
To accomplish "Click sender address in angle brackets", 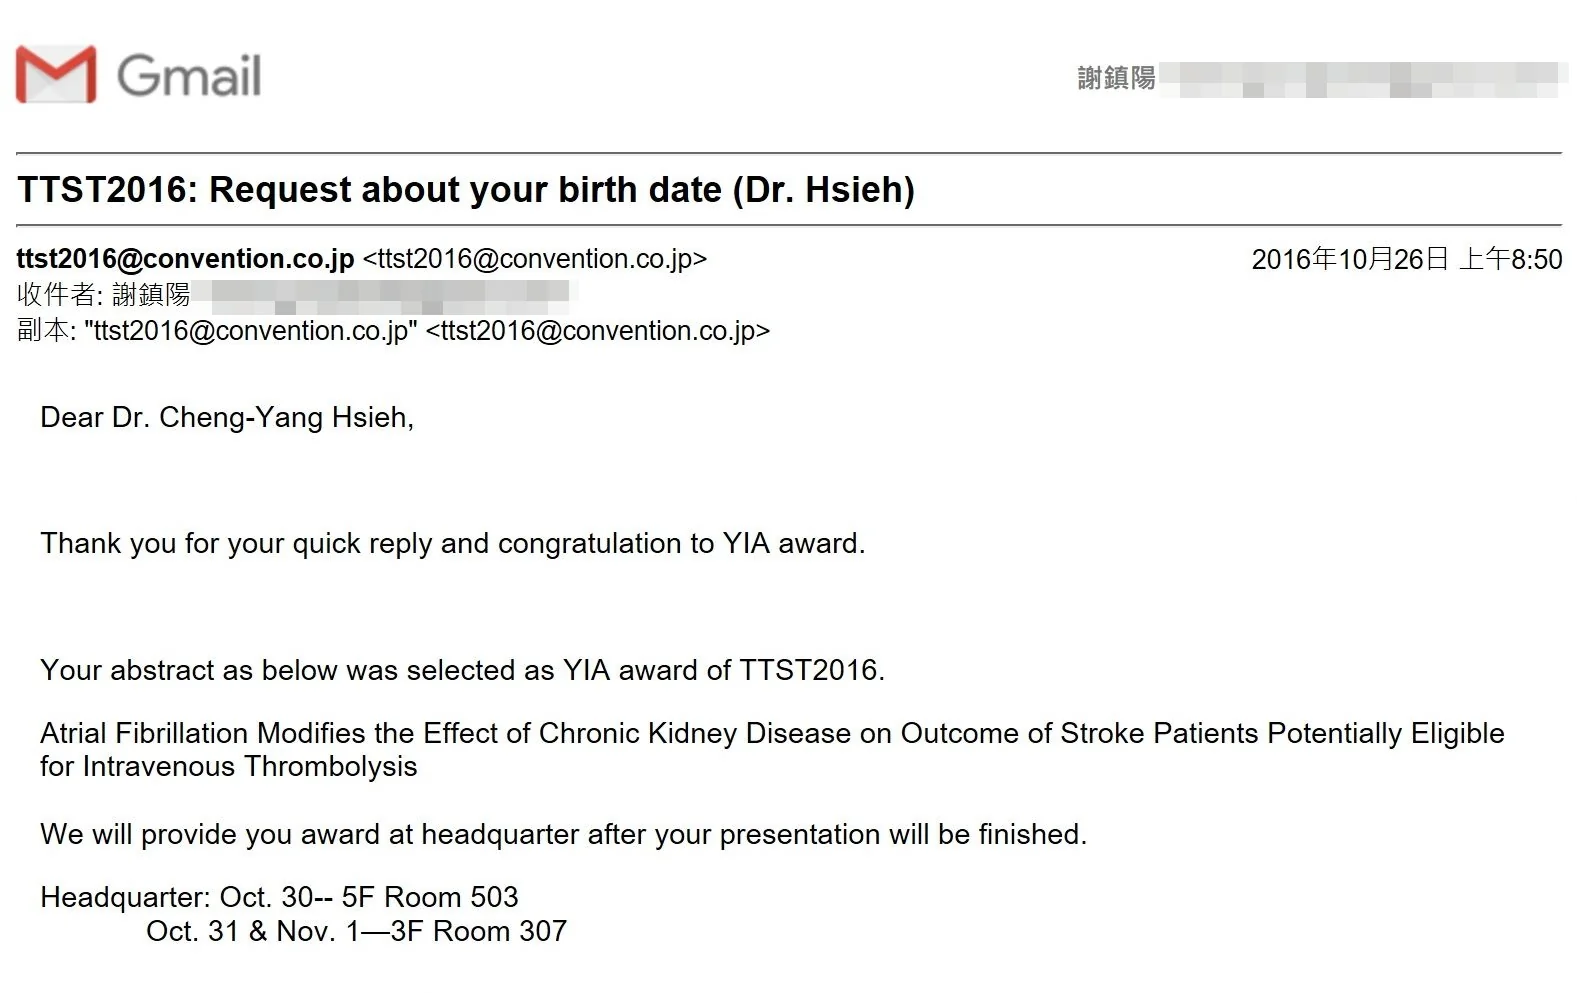I will [x=535, y=259].
